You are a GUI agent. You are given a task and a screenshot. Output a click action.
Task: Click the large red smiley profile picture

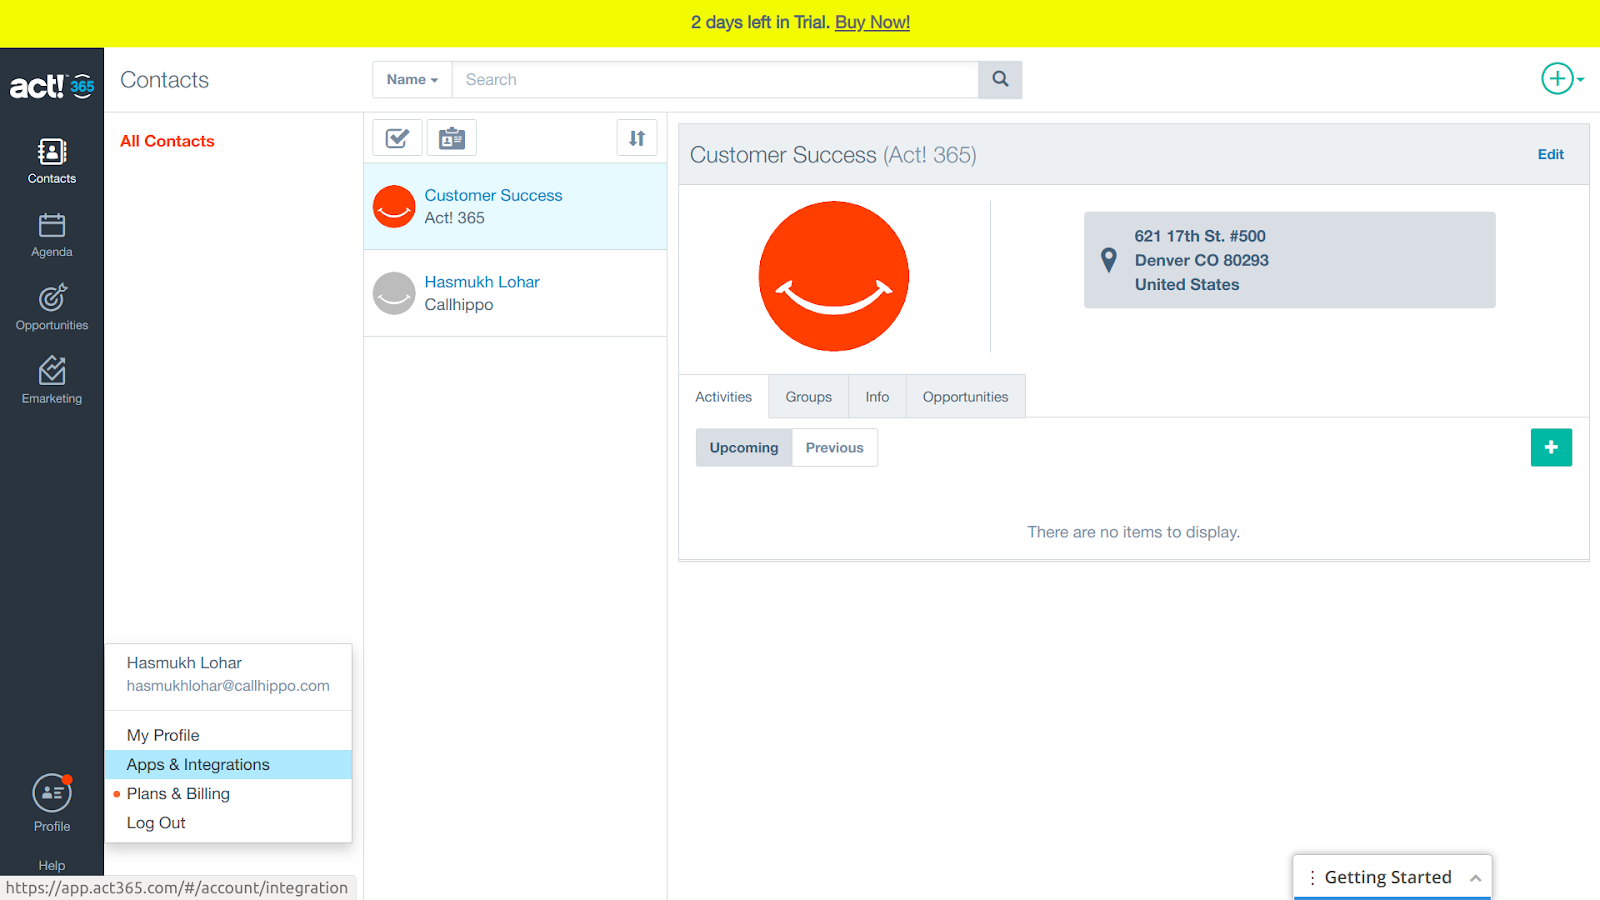(834, 276)
